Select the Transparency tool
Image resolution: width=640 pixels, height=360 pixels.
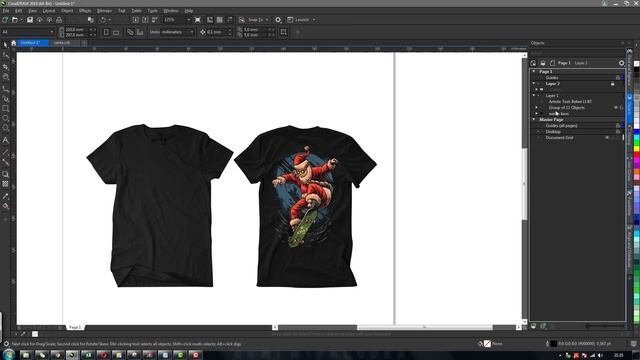(x=5, y=184)
